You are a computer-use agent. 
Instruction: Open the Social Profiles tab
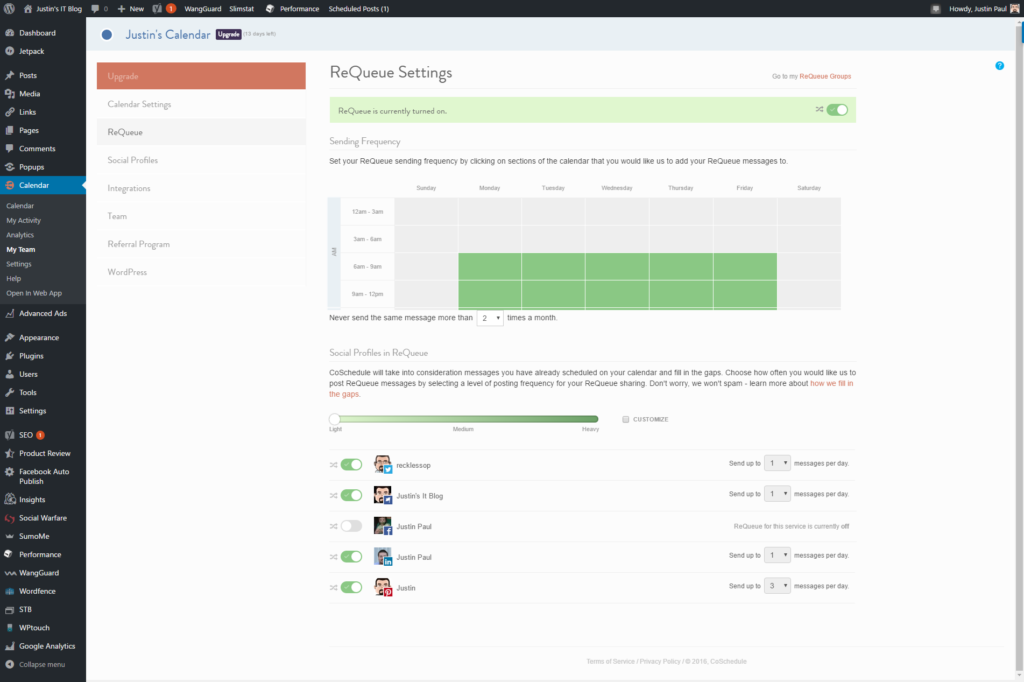pos(201,160)
